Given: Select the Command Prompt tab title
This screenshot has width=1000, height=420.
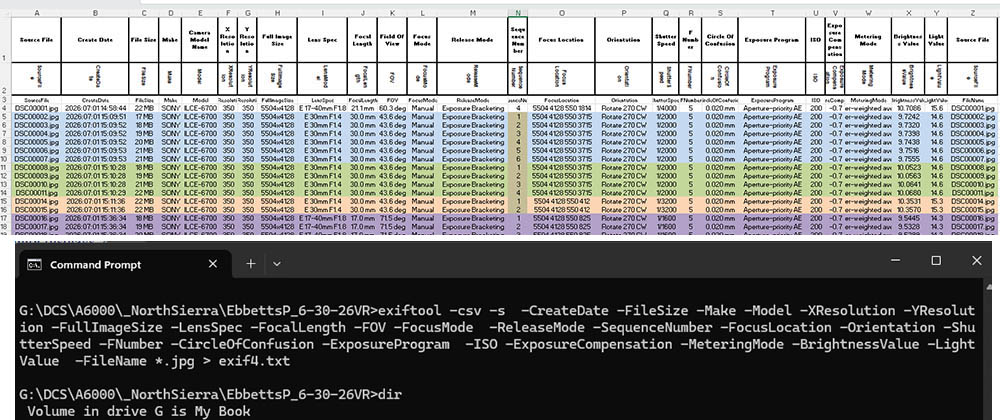Looking at the screenshot, I should click(96, 264).
